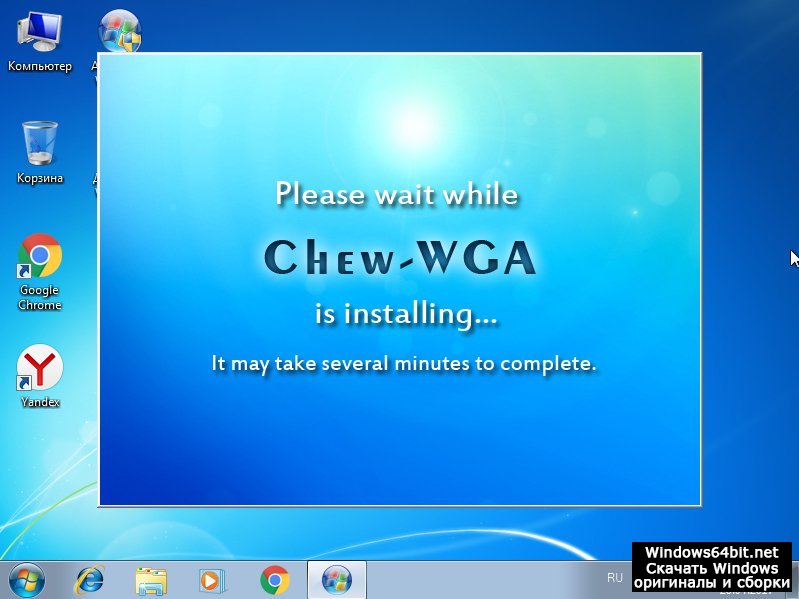The width and height of the screenshot is (799, 599).
Task: Click the active Chew-WGA installer taskbar button
Action: (336, 579)
